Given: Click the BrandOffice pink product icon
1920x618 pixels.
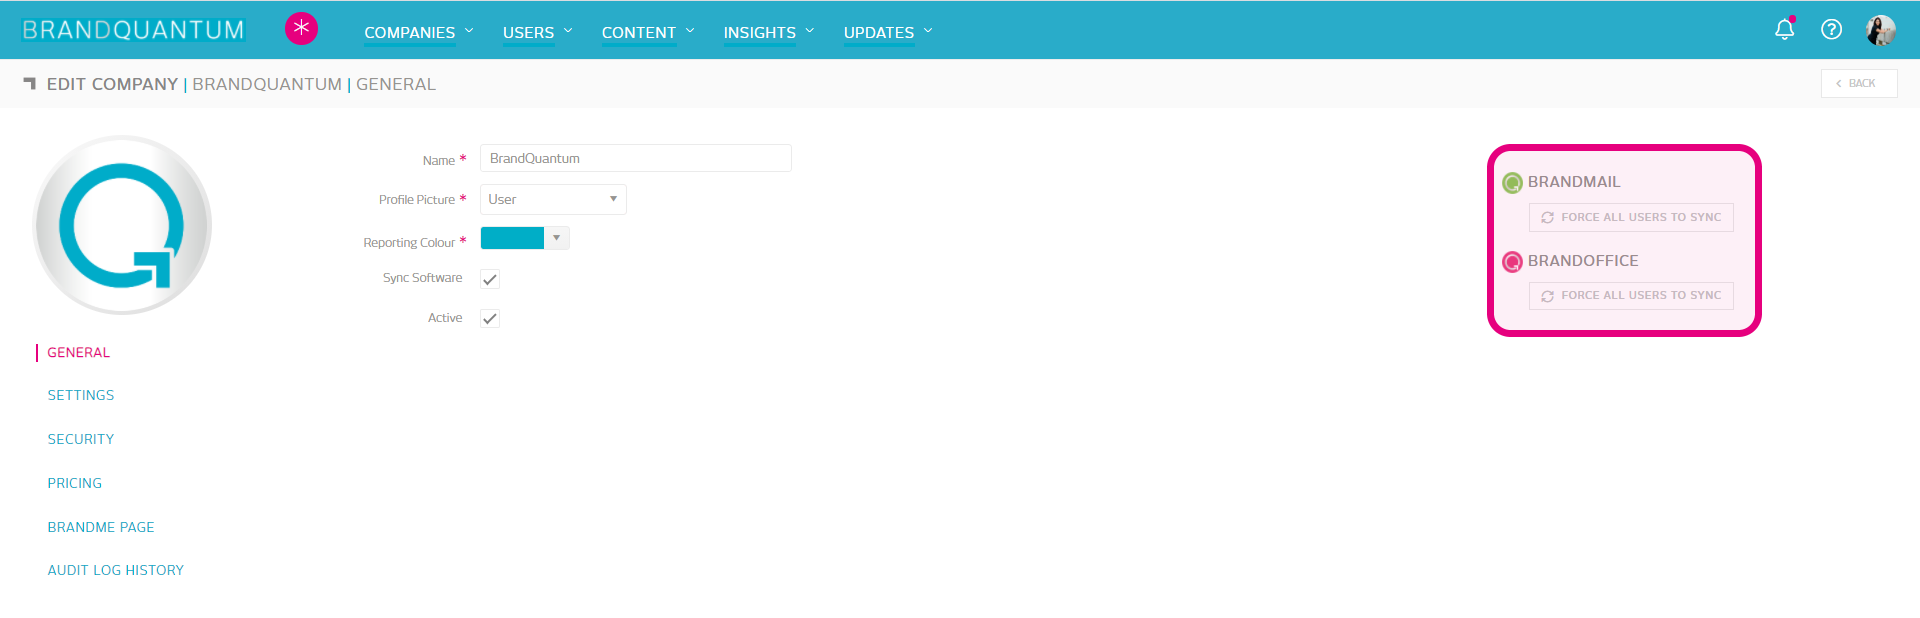Looking at the screenshot, I should point(1512,262).
